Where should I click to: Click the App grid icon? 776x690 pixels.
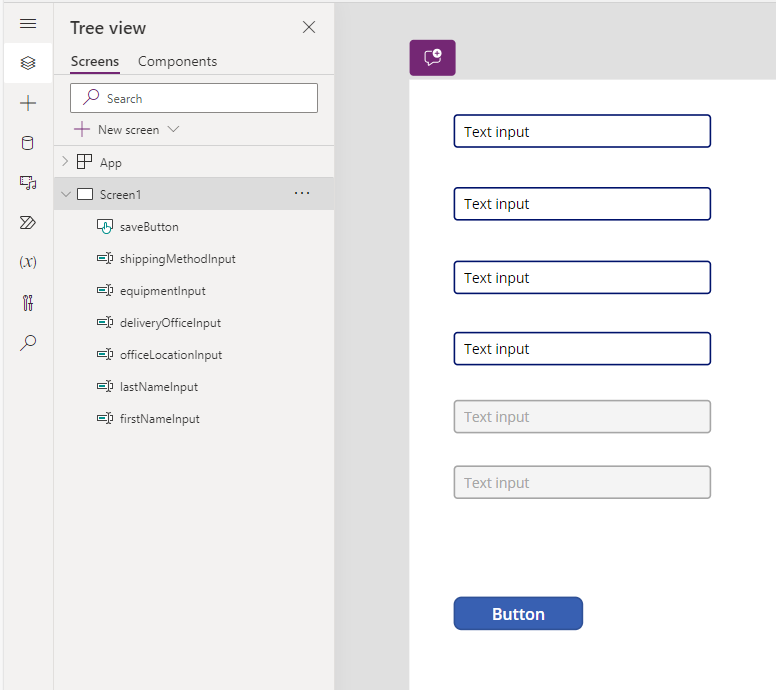pos(85,162)
